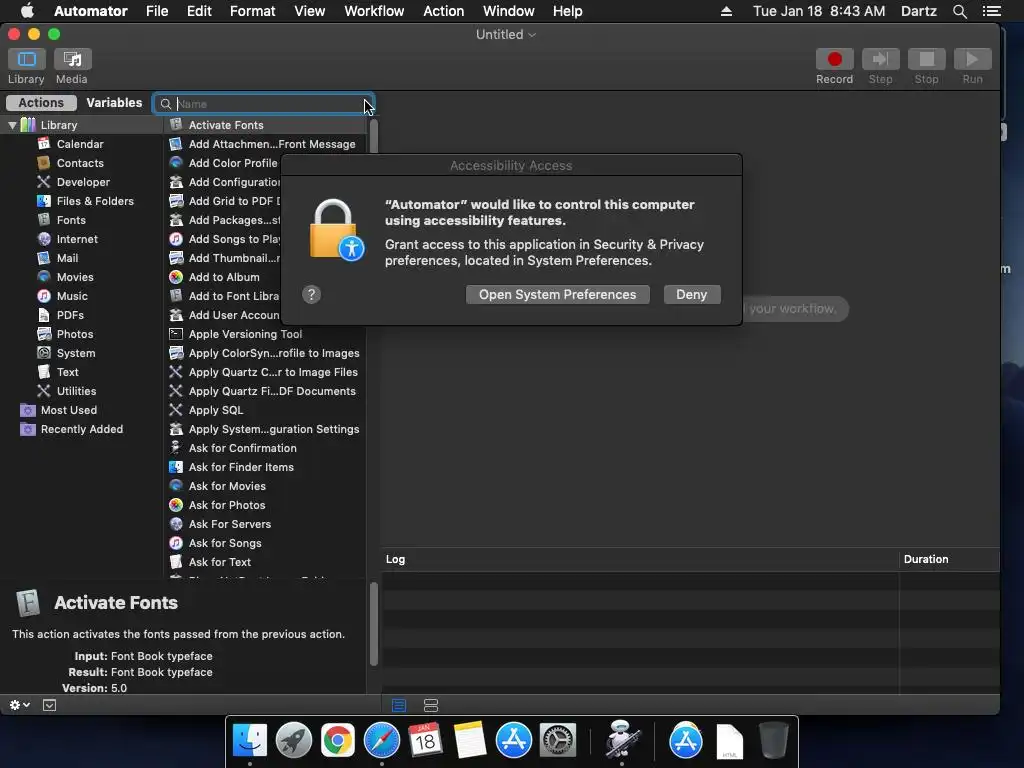Open System Preferences from the Dock
This screenshot has width=1024, height=768.
pos(558,741)
